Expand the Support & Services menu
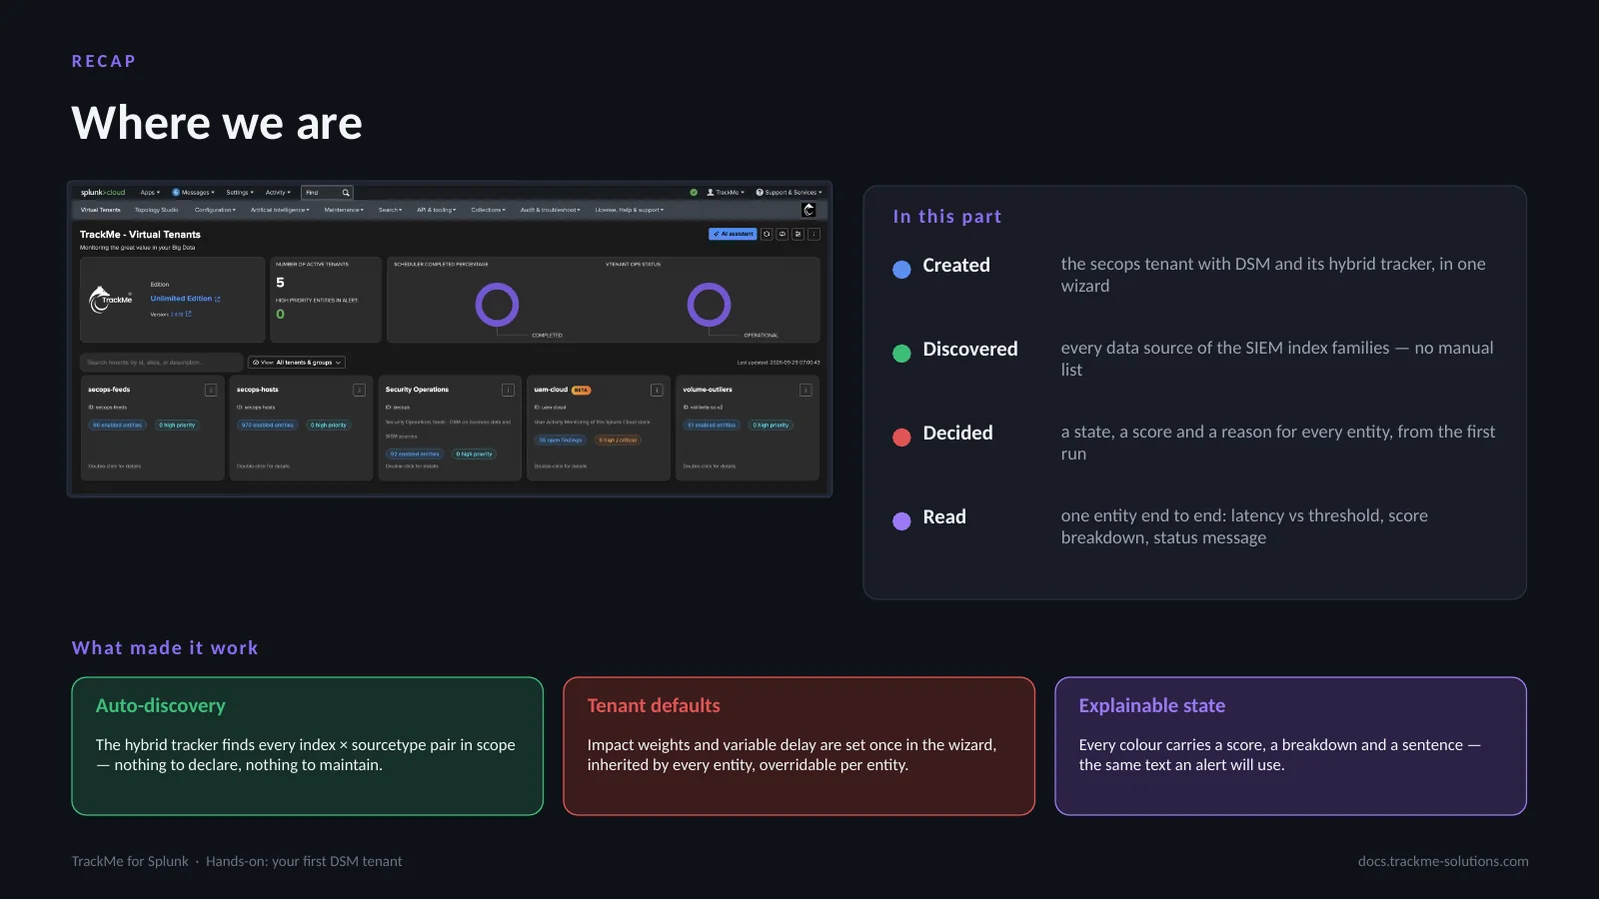This screenshot has height=899, width=1600. (x=789, y=192)
